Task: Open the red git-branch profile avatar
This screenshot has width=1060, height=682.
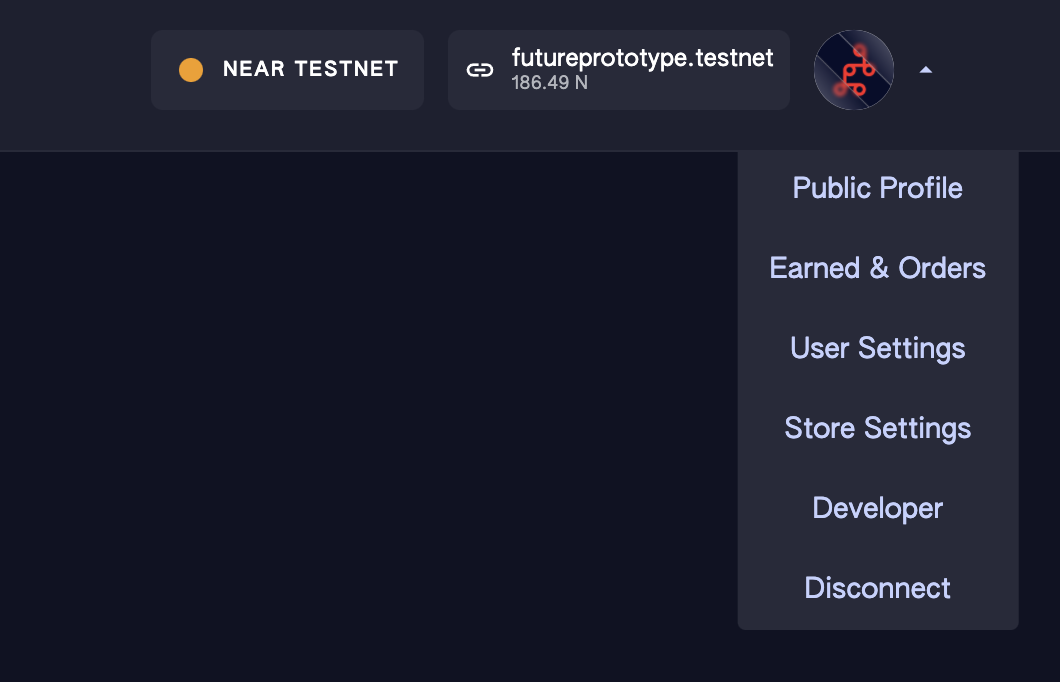Action: coord(854,70)
